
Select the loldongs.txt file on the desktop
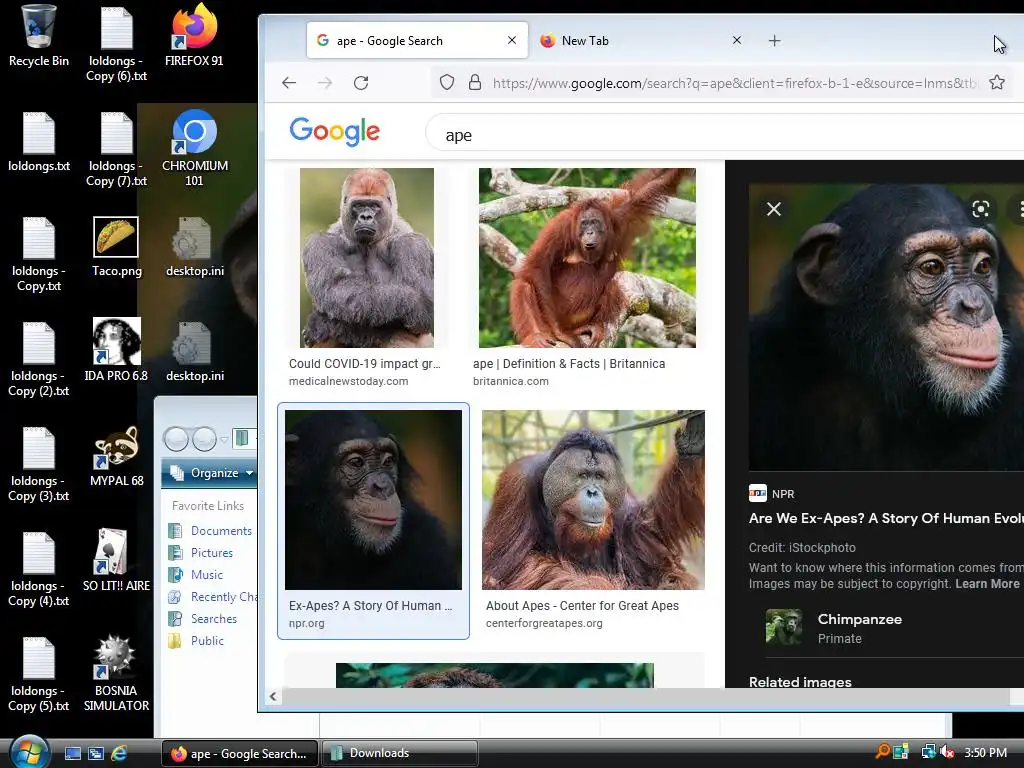point(39,142)
